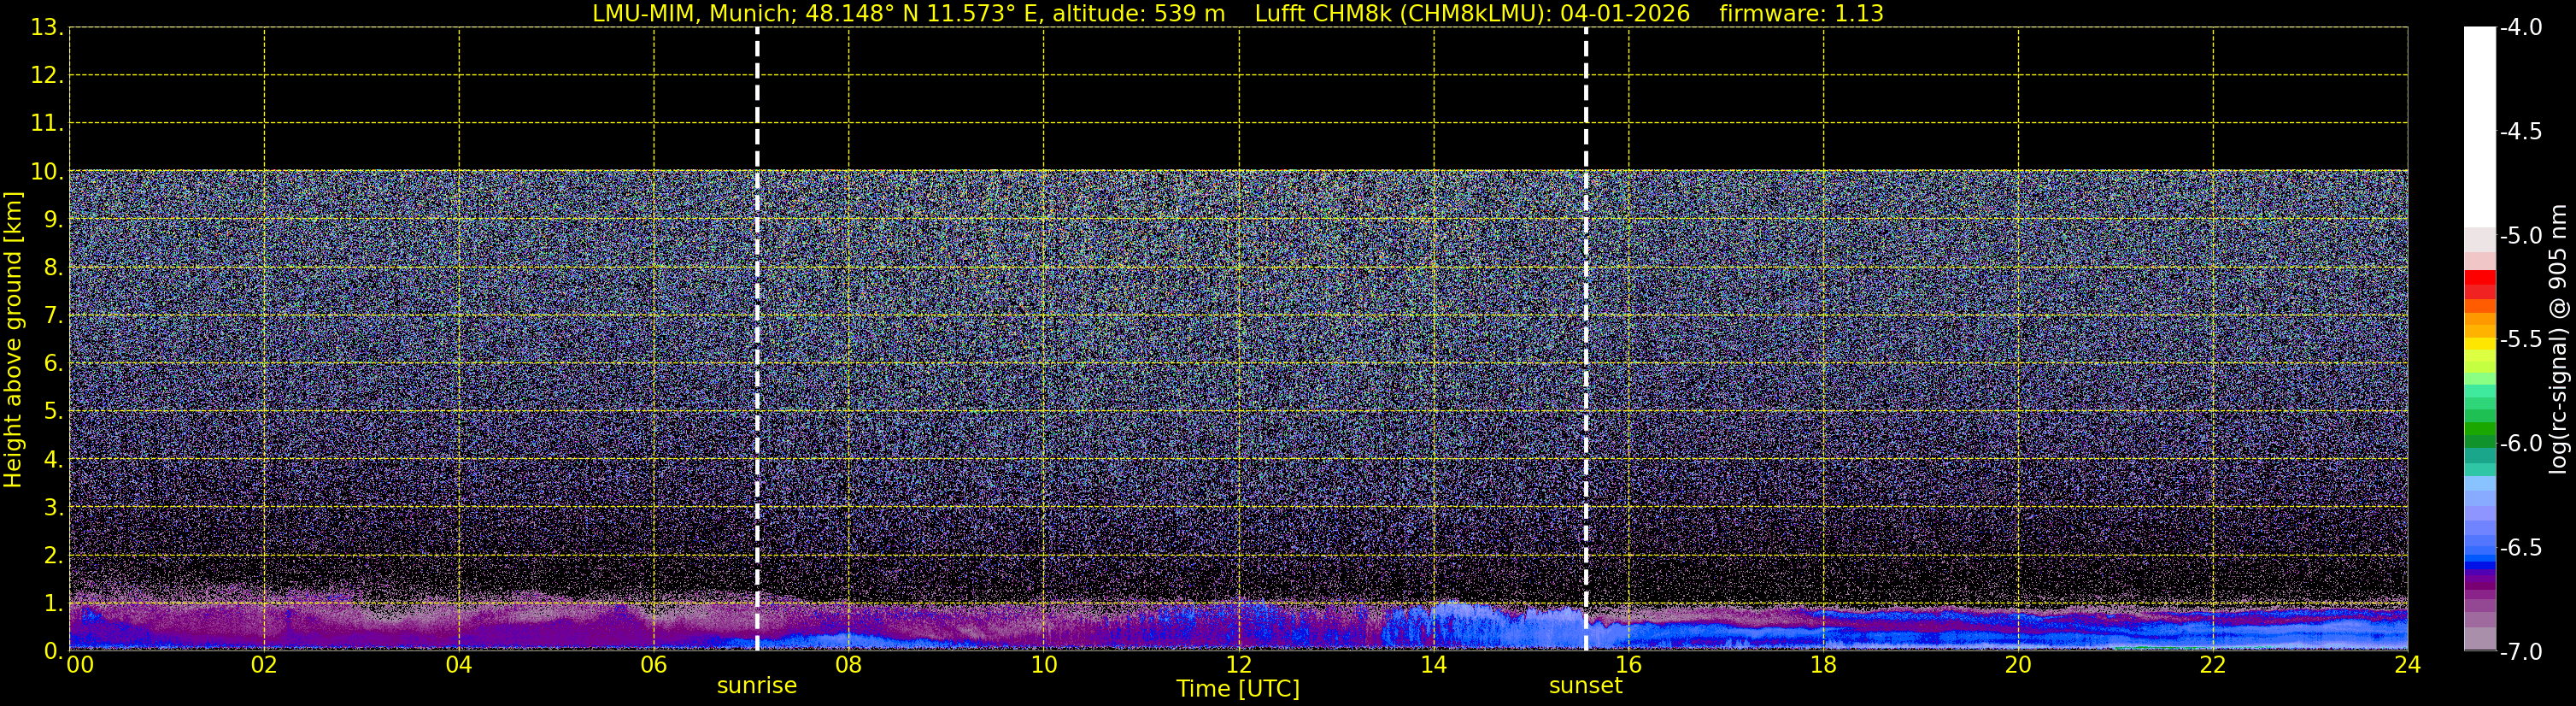Click the colorbar tick label '-7.0'
2576x706 pixels.
[2520, 652]
